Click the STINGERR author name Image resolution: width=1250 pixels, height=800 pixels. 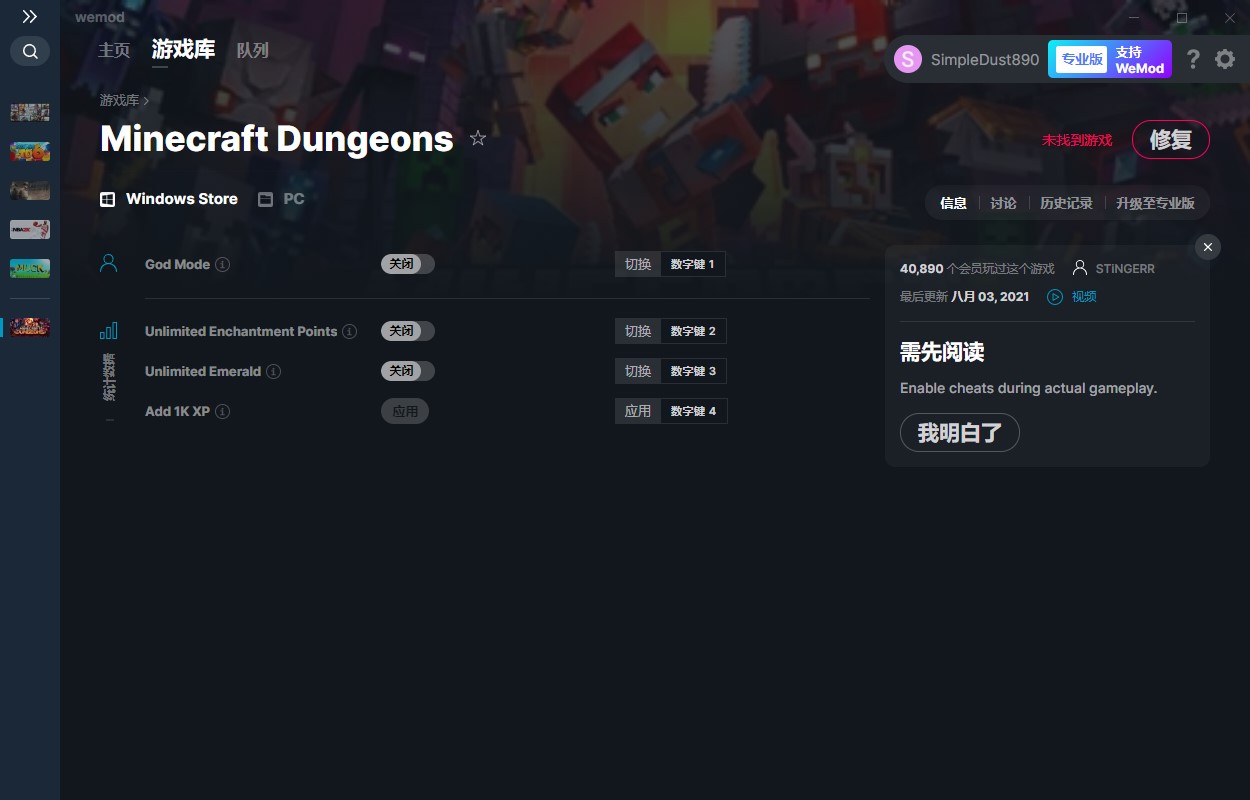pos(1125,269)
